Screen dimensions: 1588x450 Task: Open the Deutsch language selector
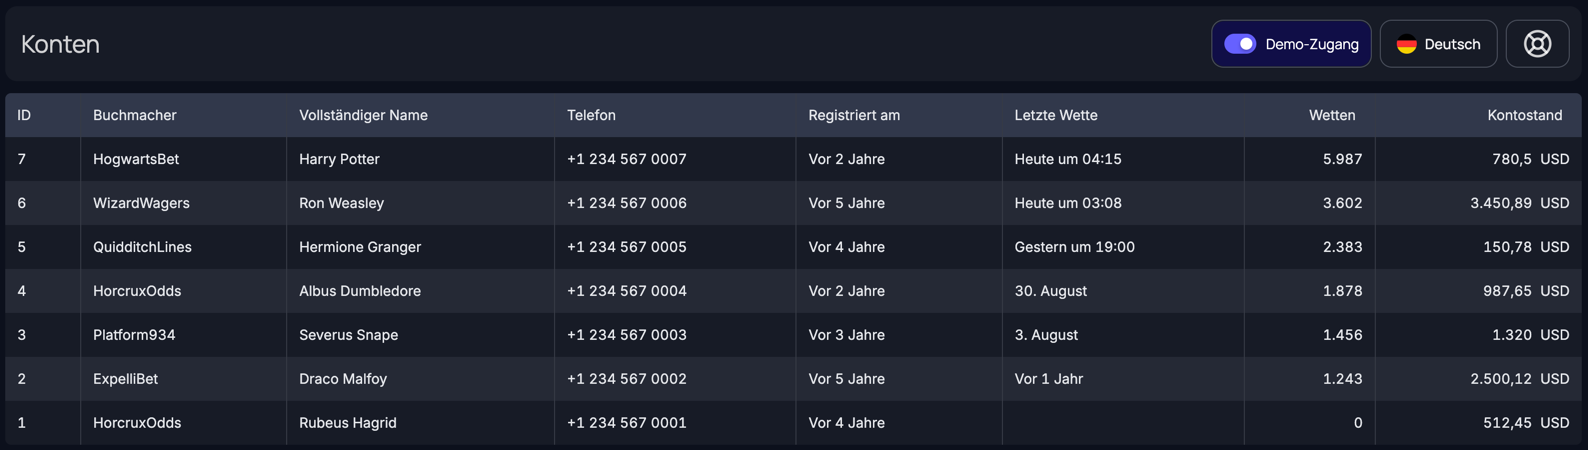tap(1438, 44)
